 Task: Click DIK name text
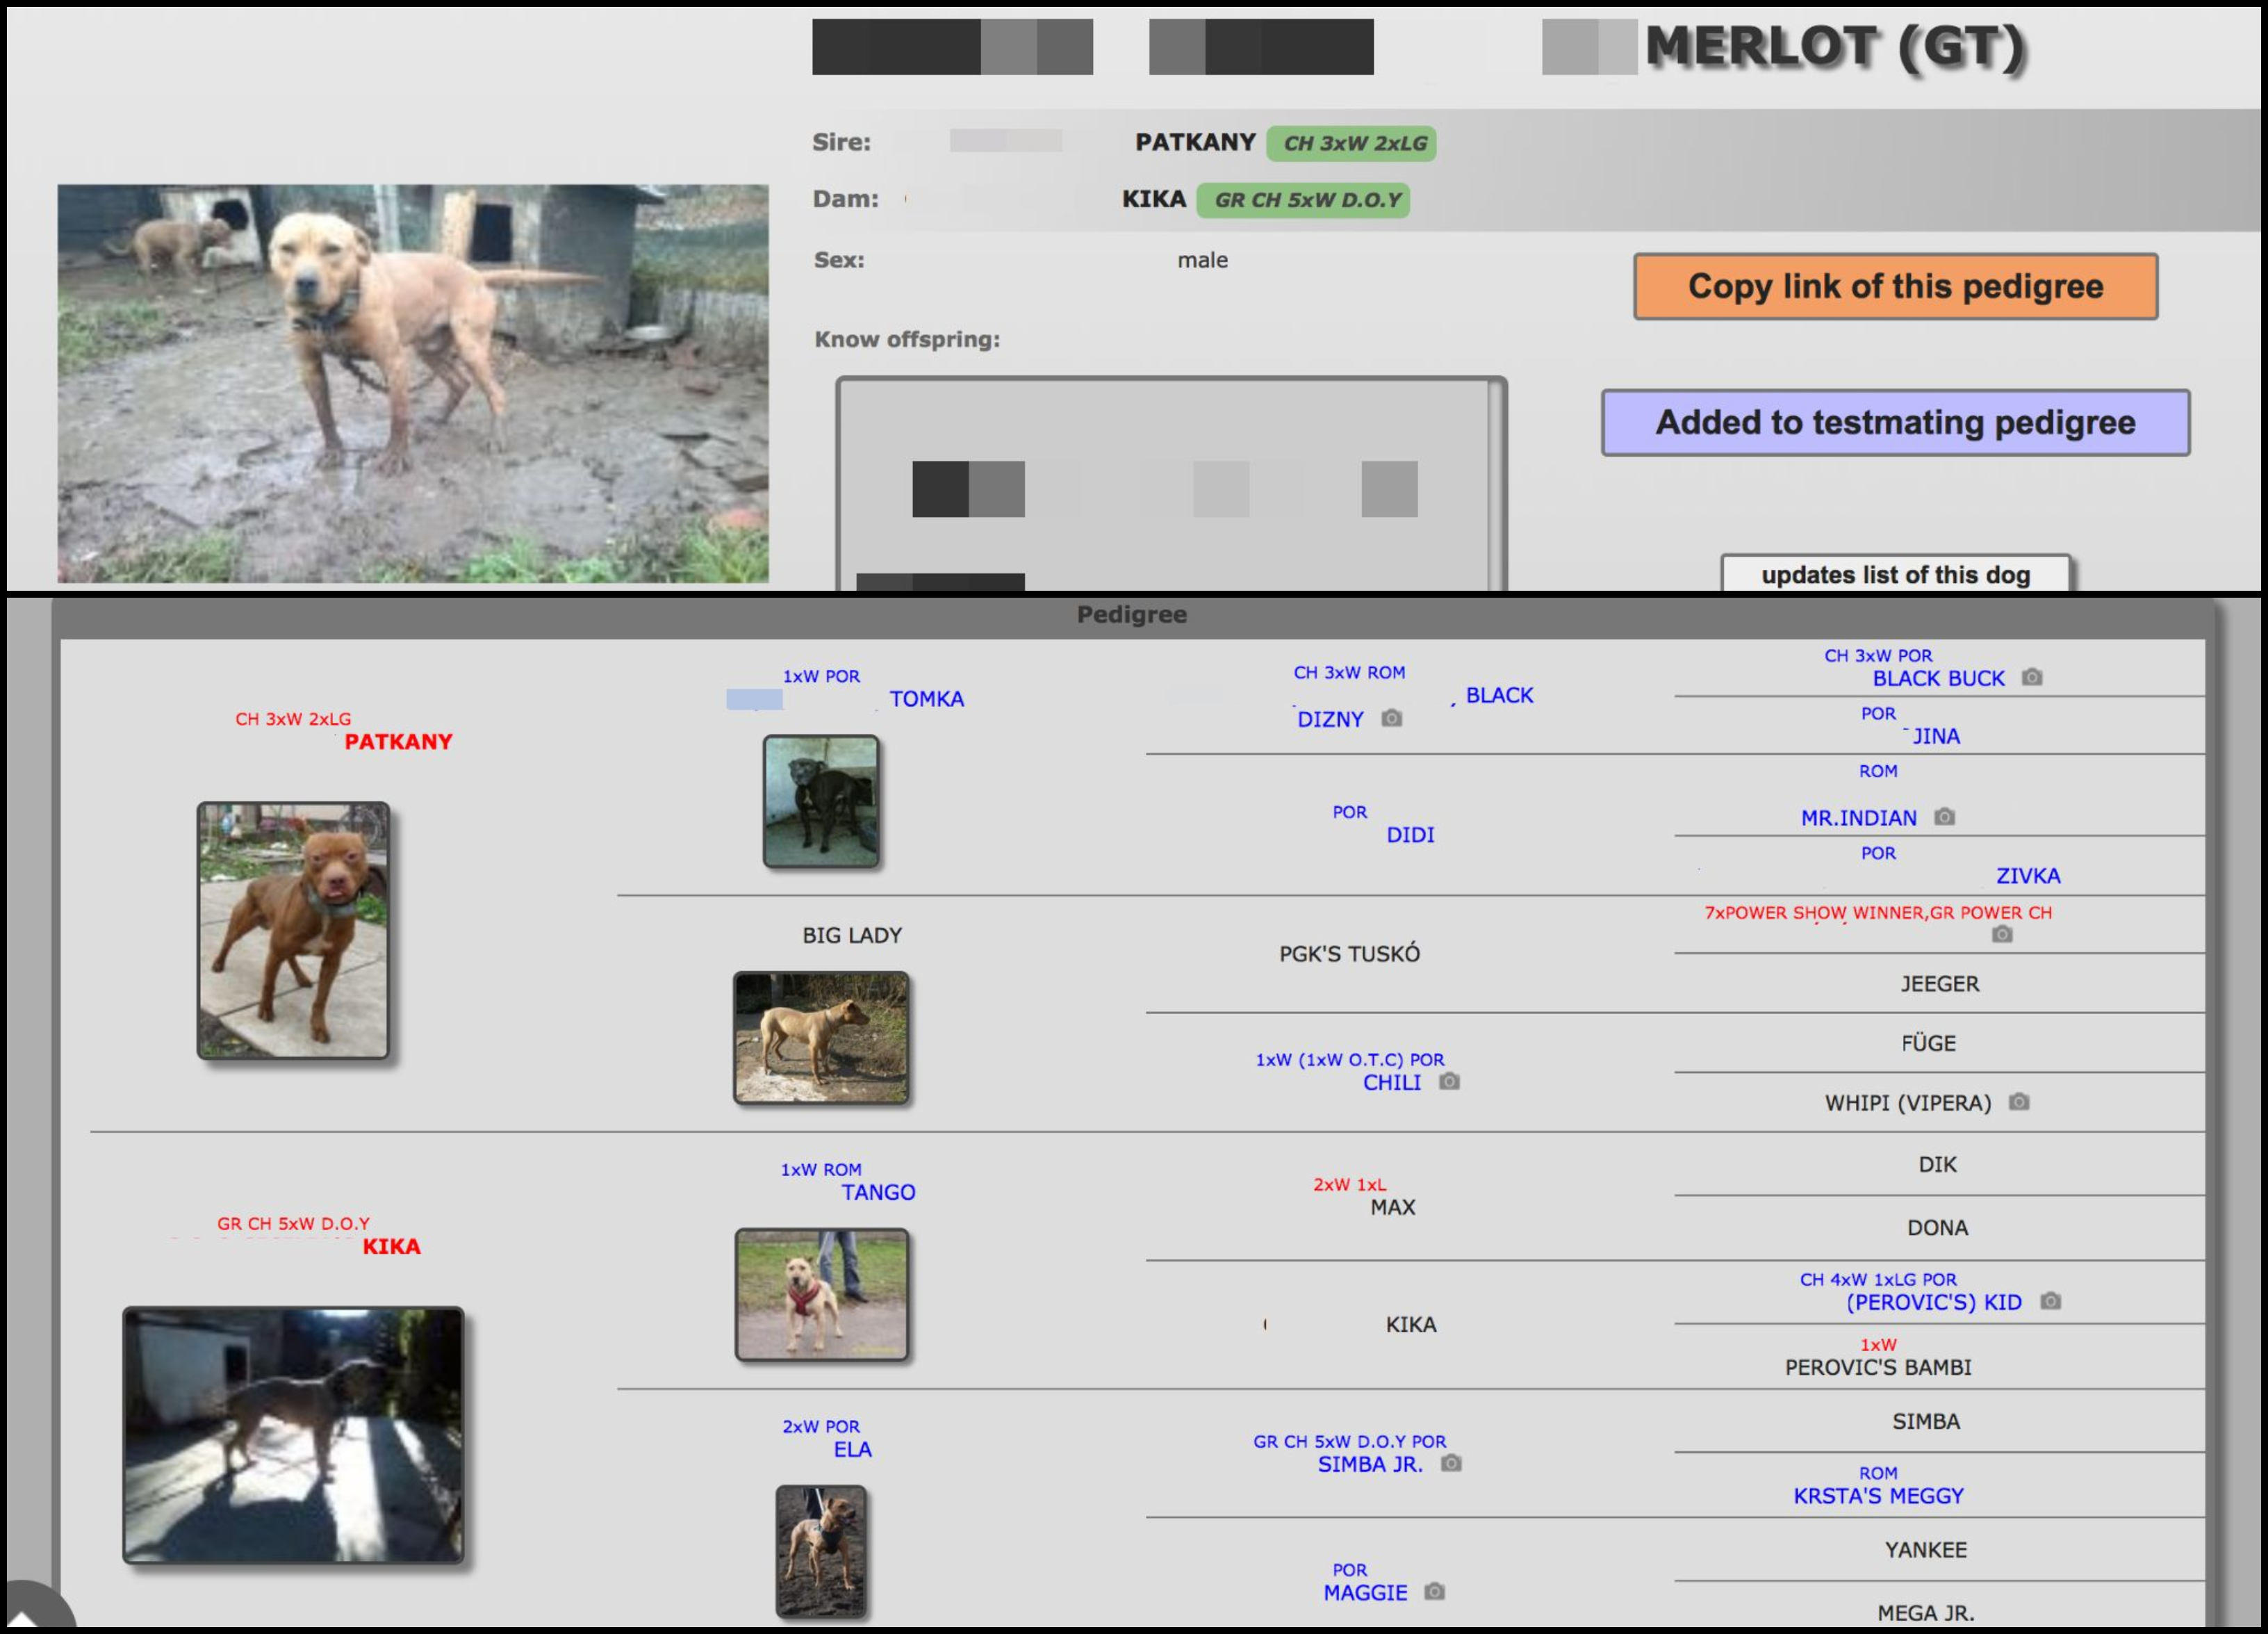pos(1937,1164)
